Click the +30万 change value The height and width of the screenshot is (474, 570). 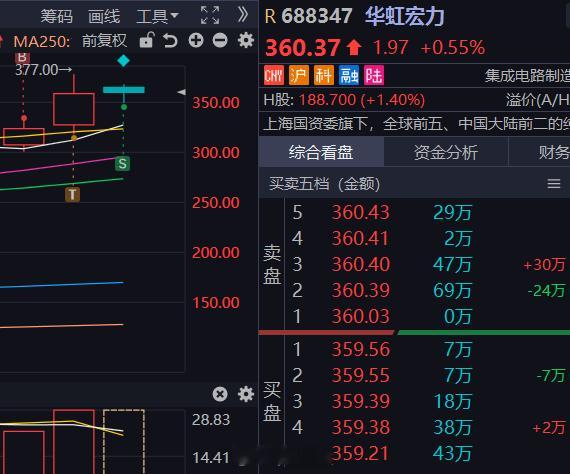[x=544, y=265]
